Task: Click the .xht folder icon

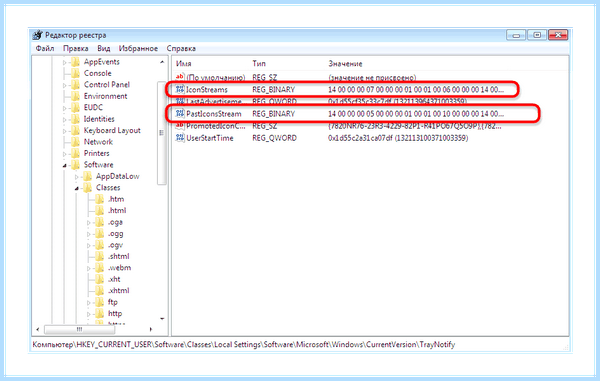Action: 99,279
